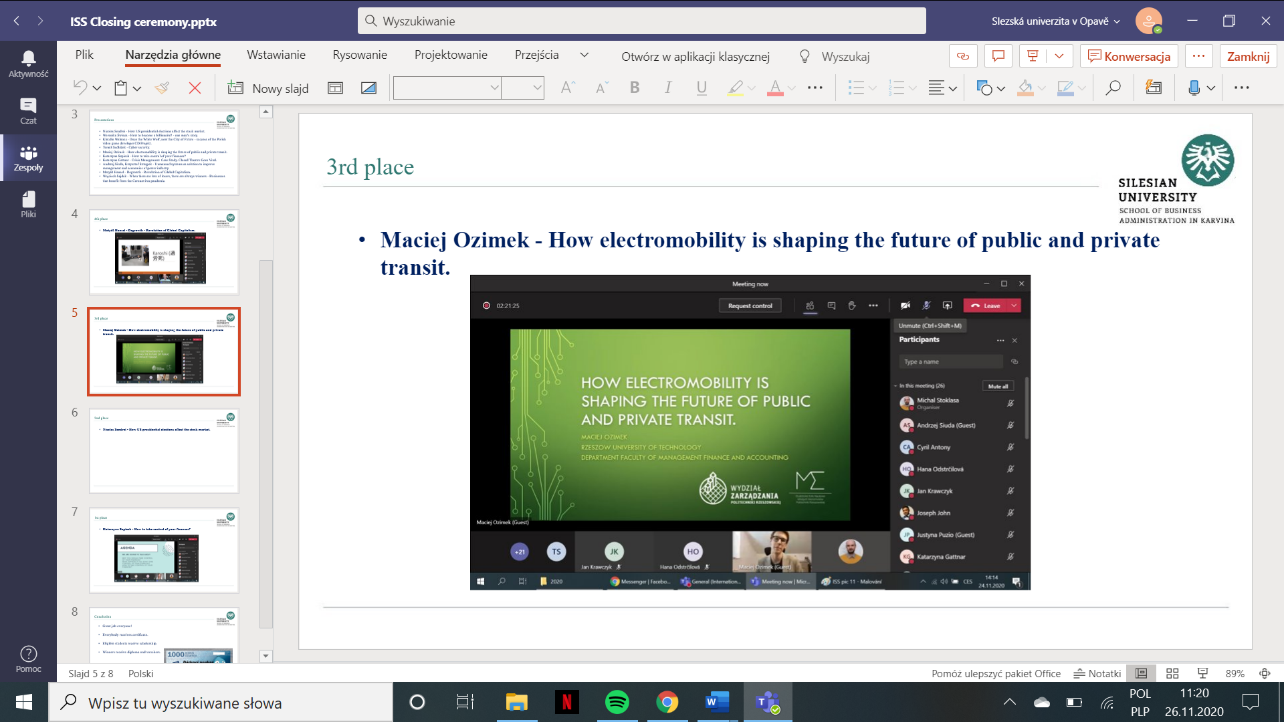Switch to the Projektowanie tab
This screenshot has width=1284, height=722.
click(451, 56)
